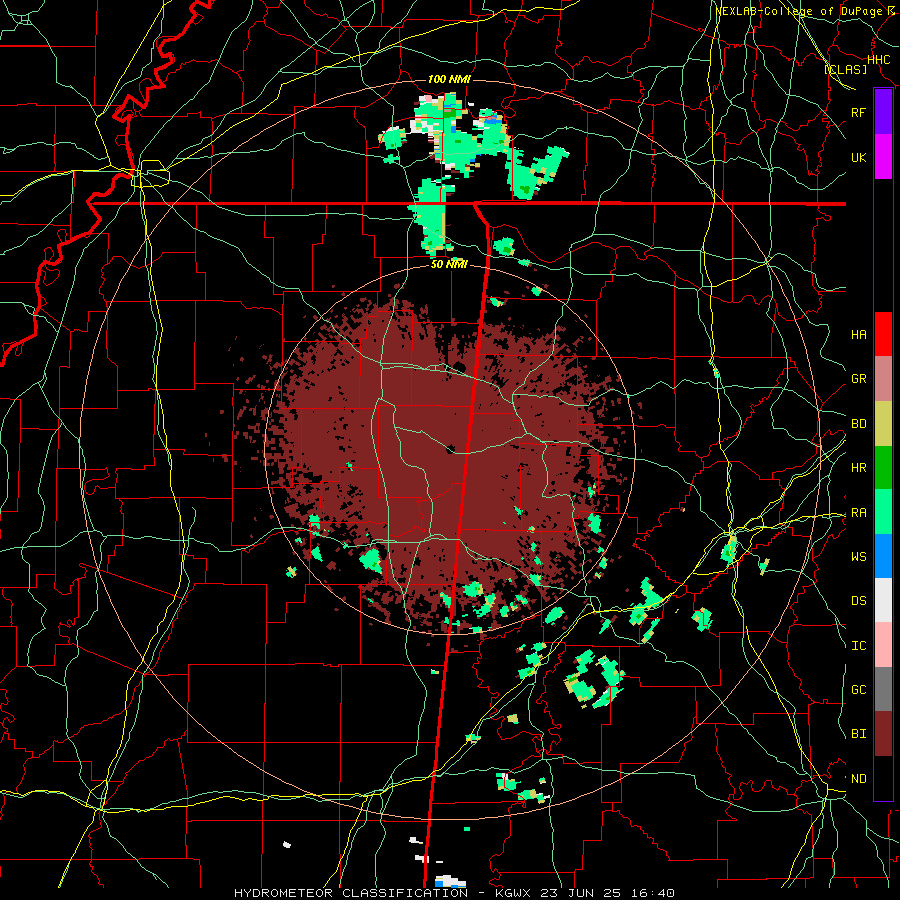
Task: Click the DS legend label
Action: [x=859, y=601]
